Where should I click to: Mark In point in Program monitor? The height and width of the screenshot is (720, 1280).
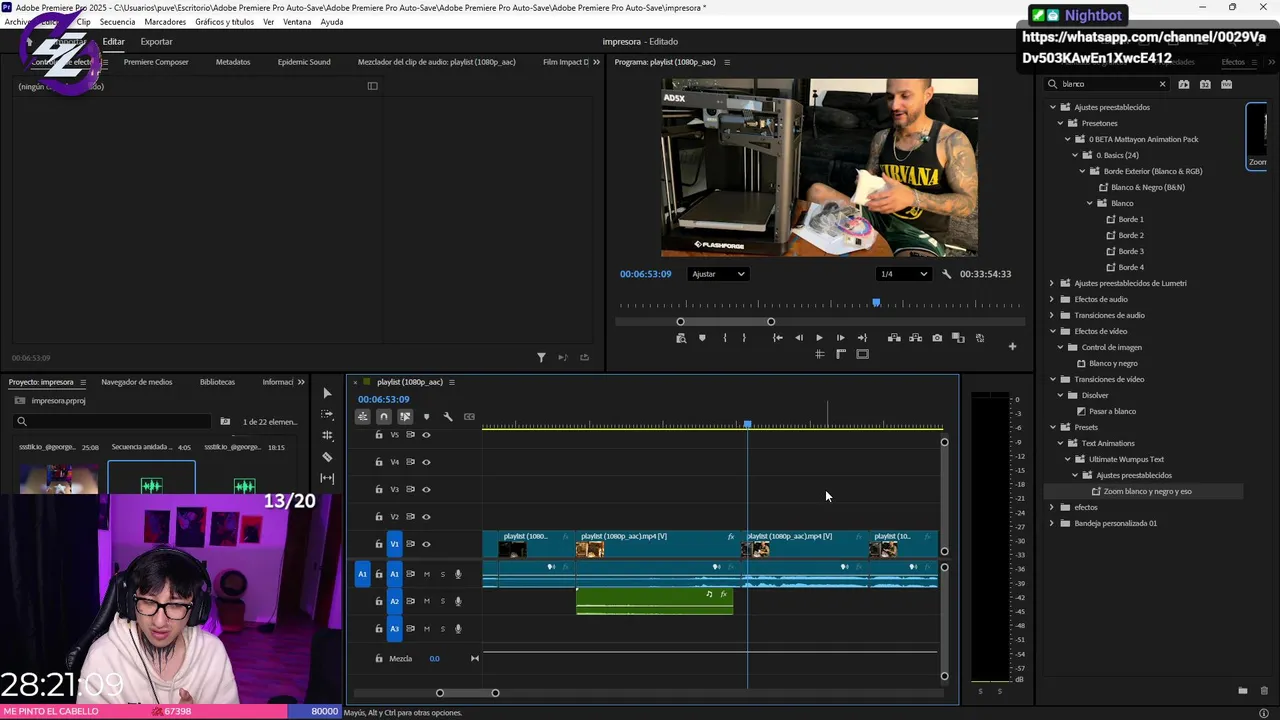724,338
